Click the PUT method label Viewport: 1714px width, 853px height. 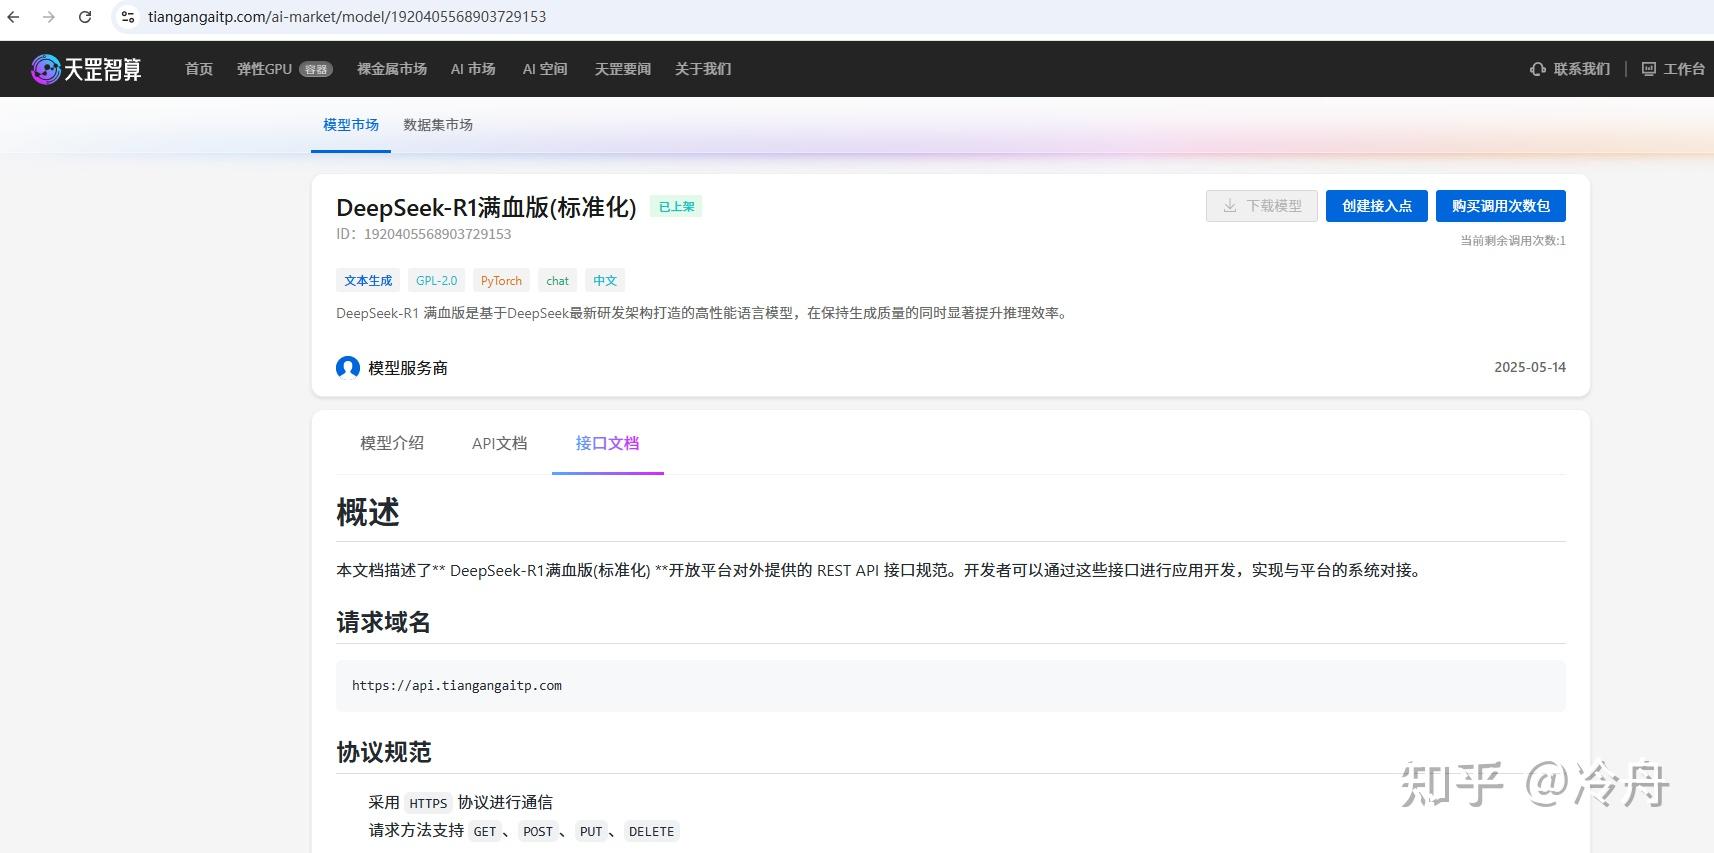pyautogui.click(x=591, y=831)
